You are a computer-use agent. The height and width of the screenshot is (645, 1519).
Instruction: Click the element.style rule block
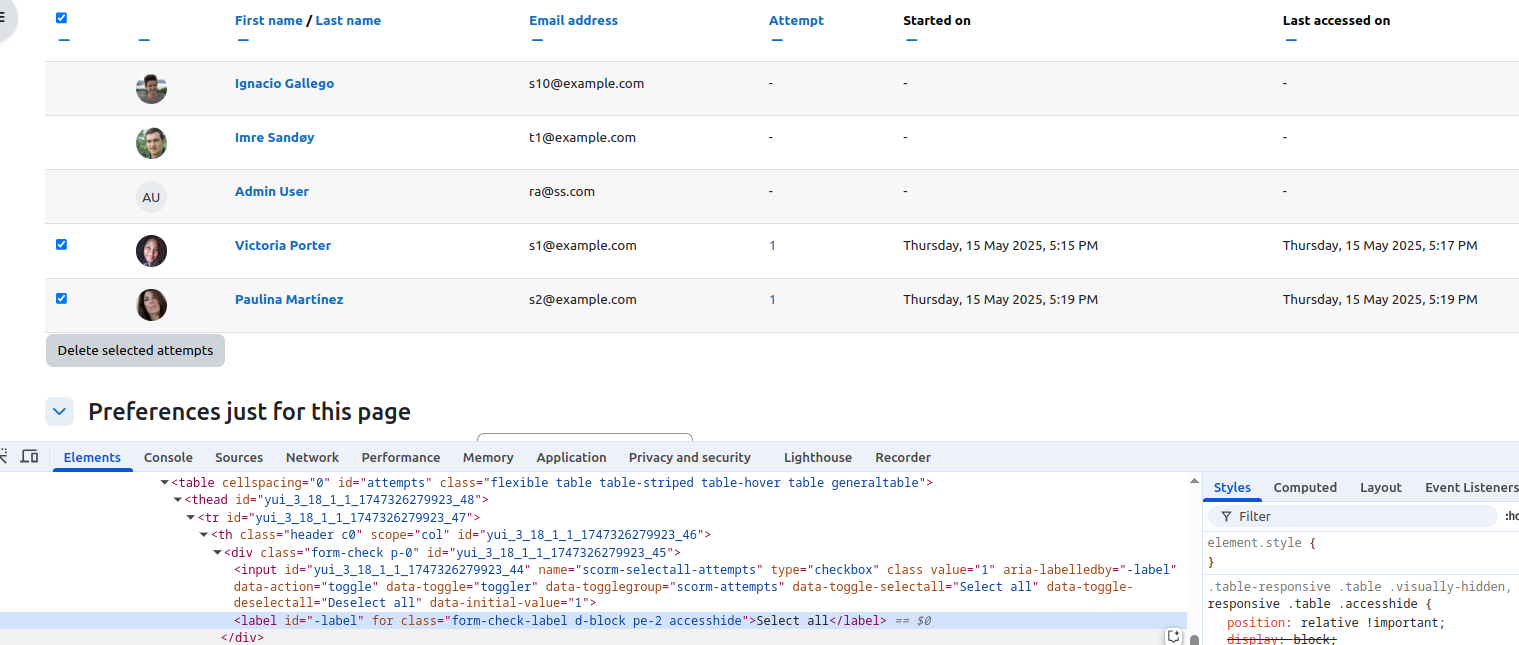coord(1363,552)
